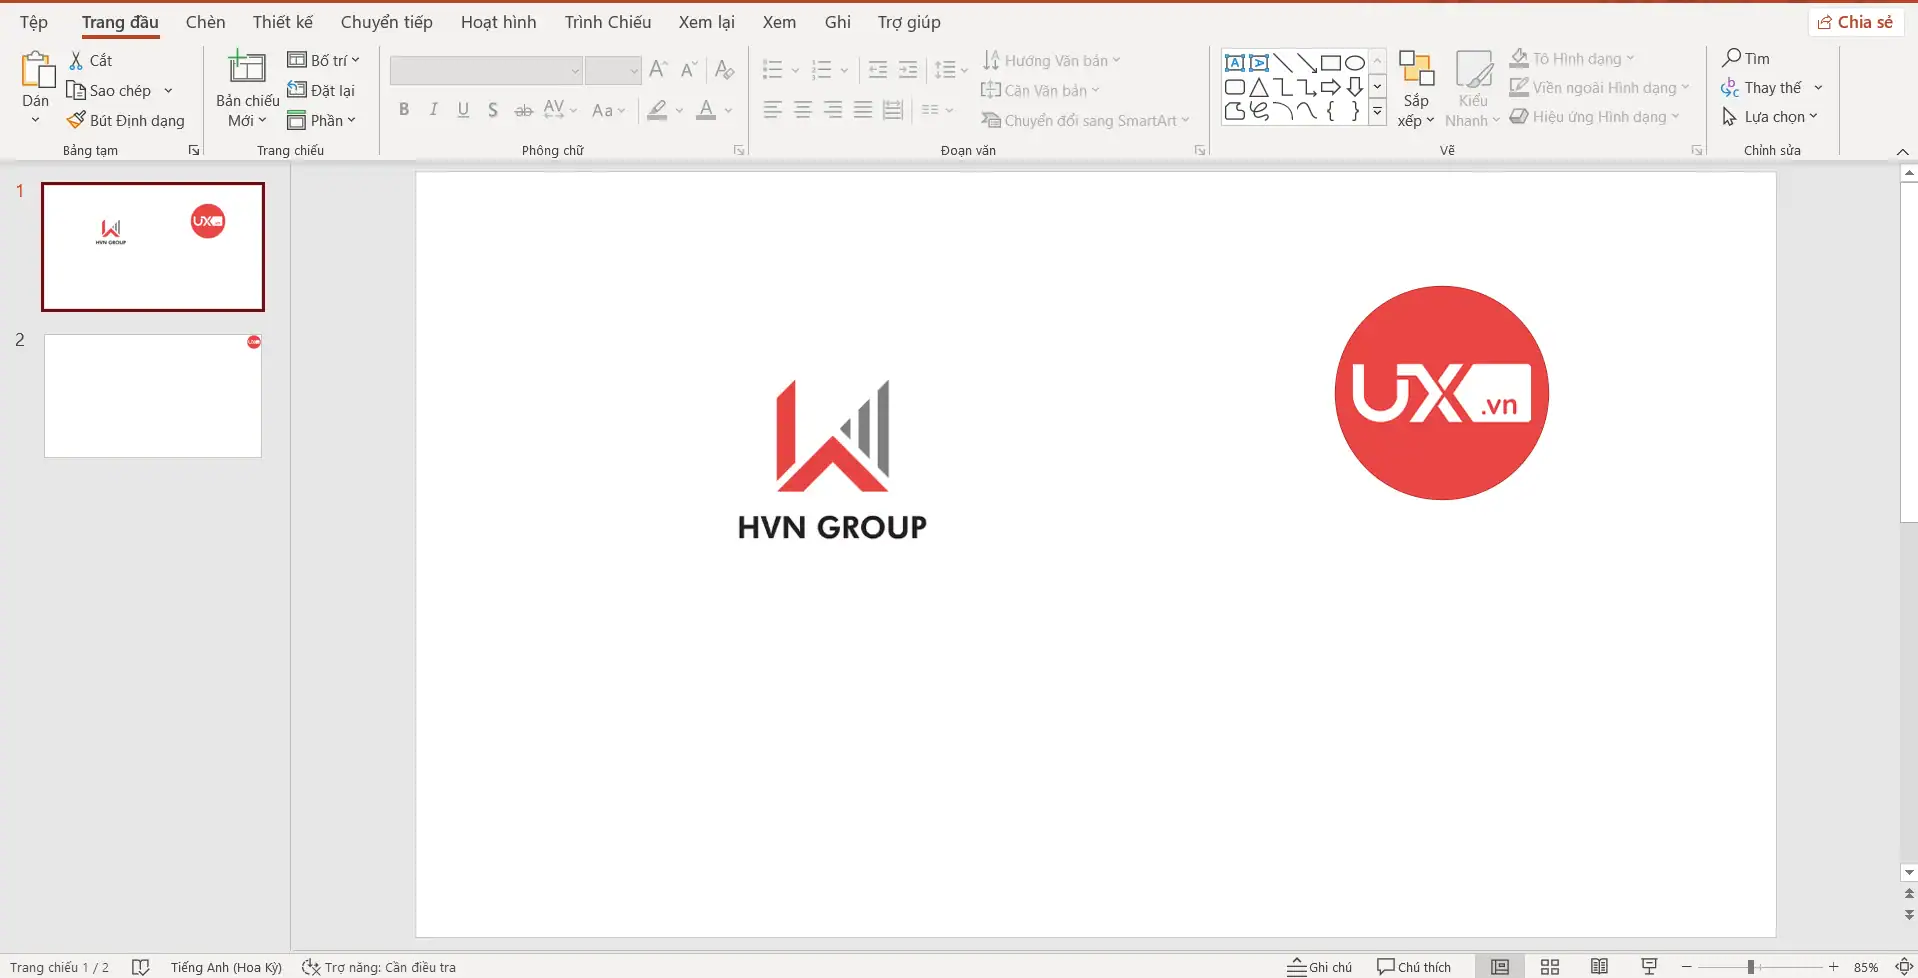The height and width of the screenshot is (978, 1918).
Task: Open Tìm to search the presentation
Action: point(1748,57)
